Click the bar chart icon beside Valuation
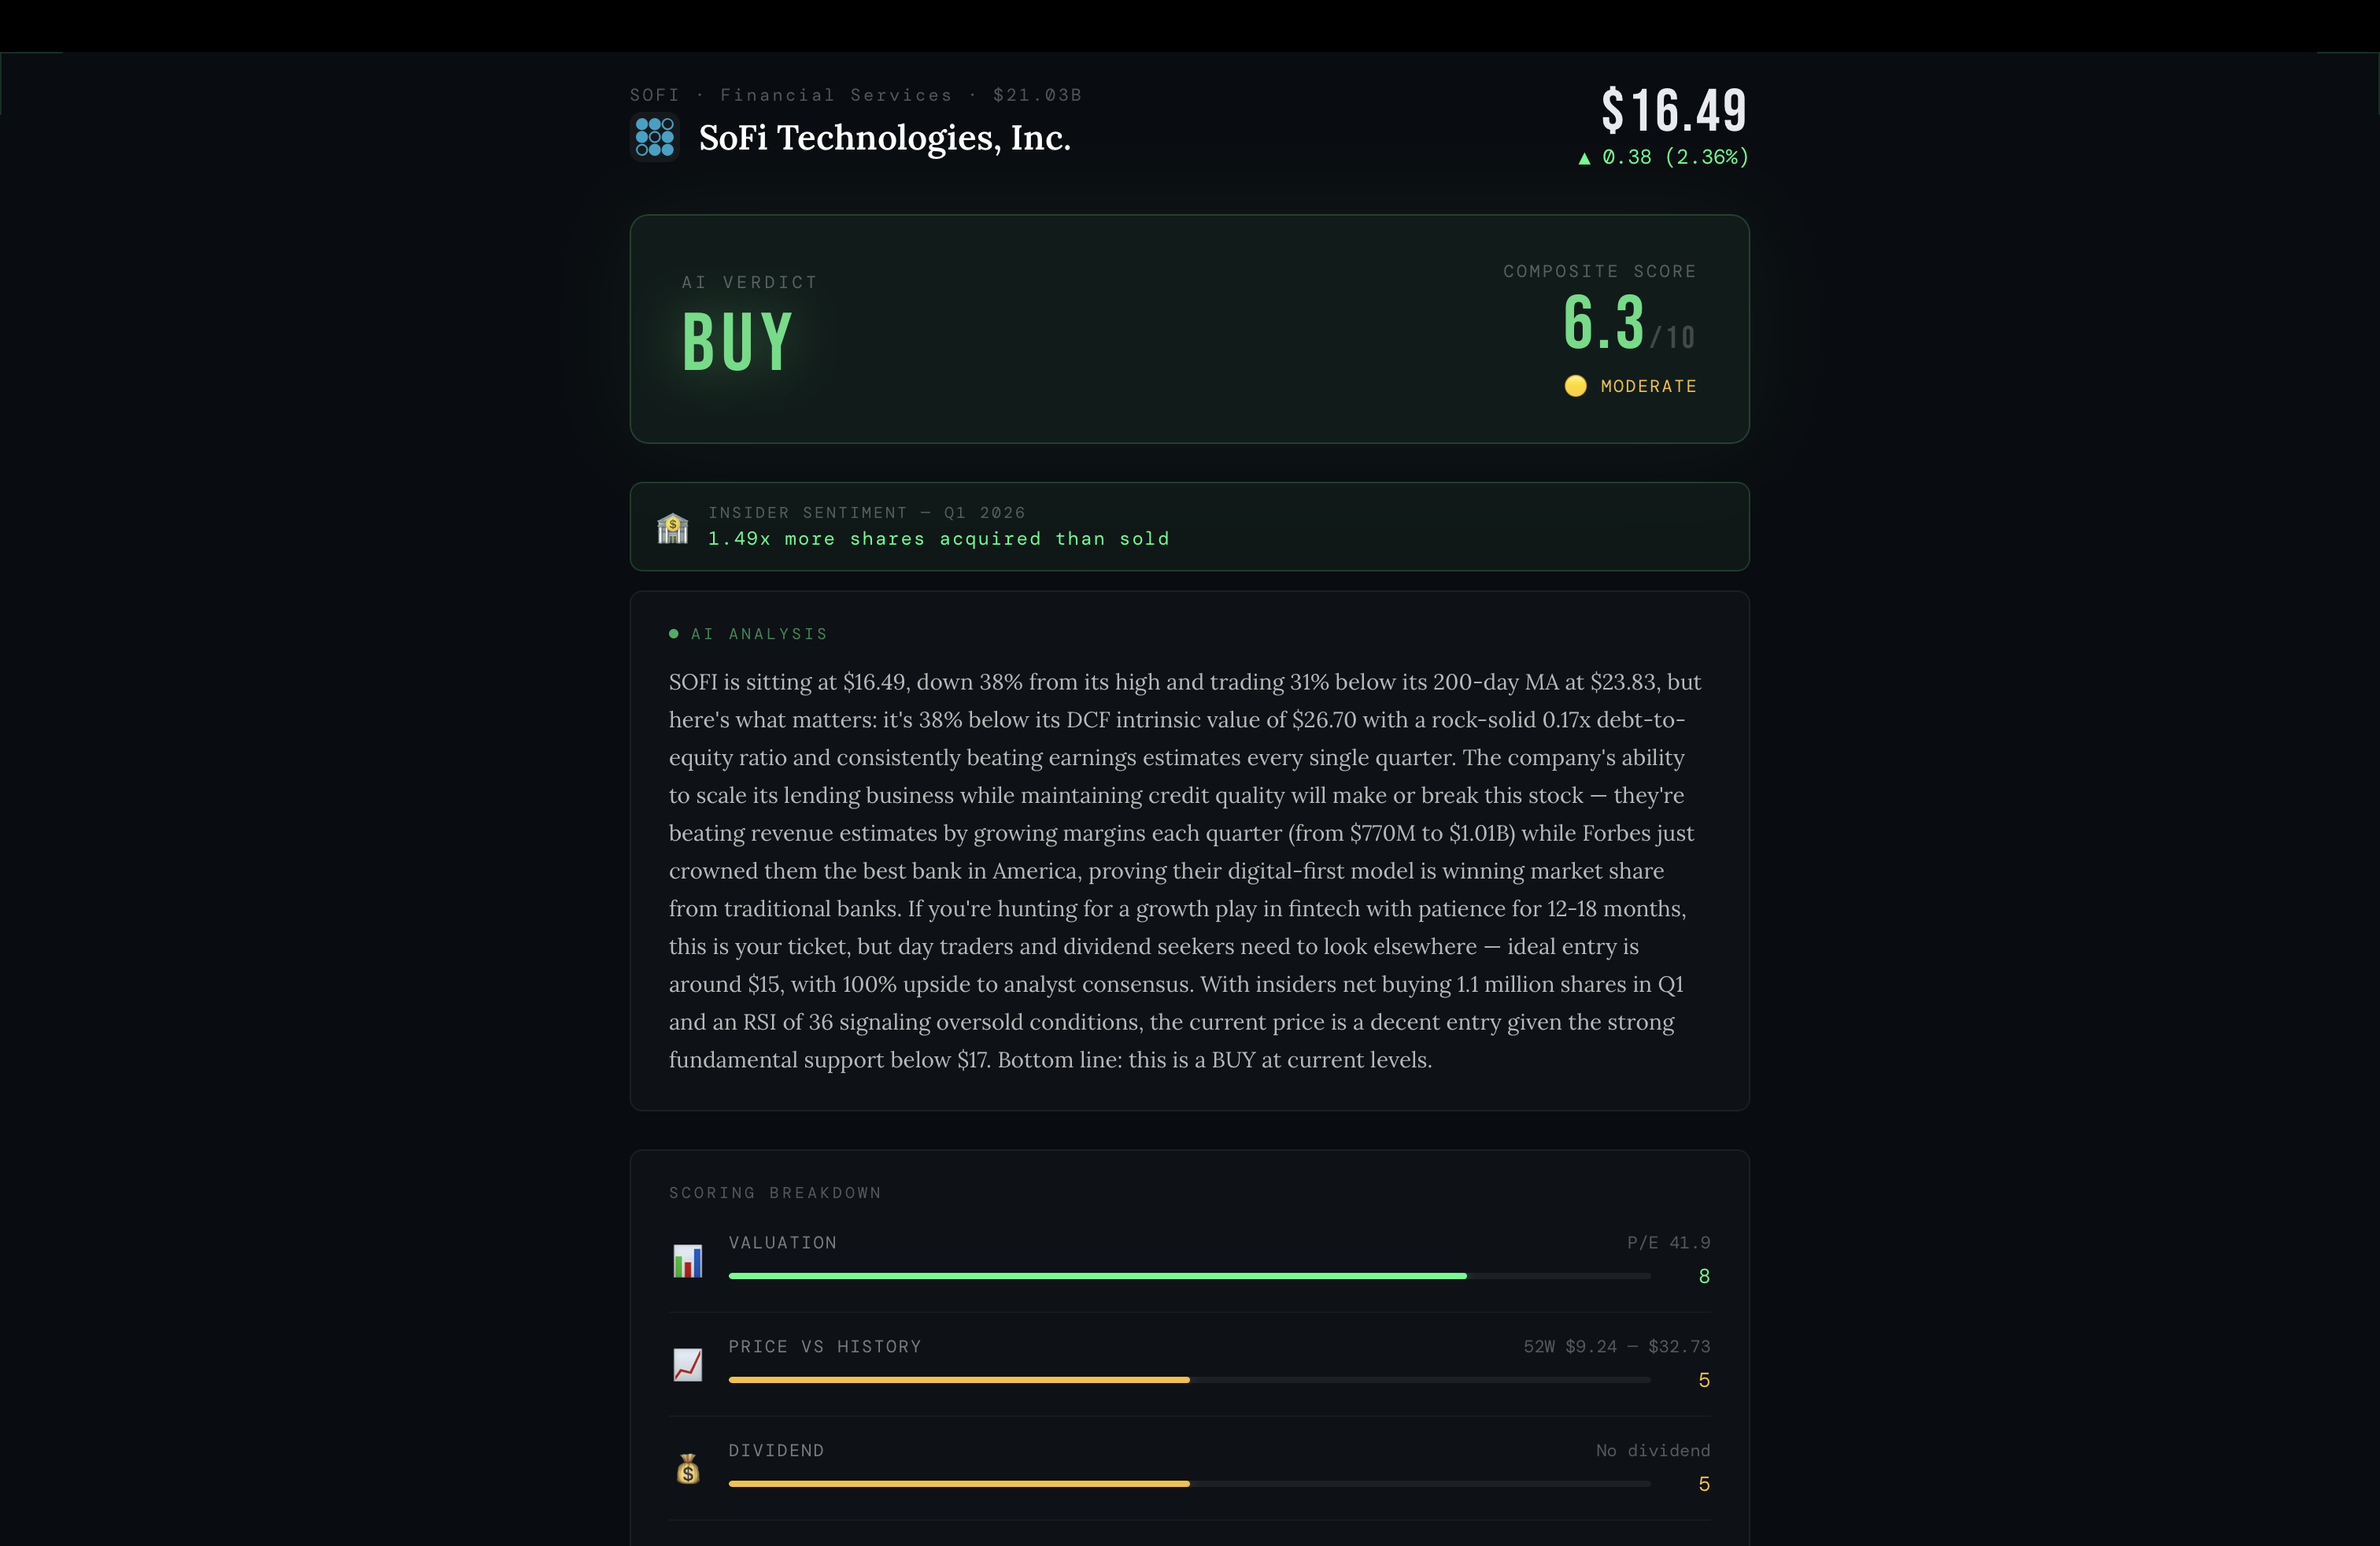The width and height of the screenshot is (2380, 1546). coord(689,1260)
